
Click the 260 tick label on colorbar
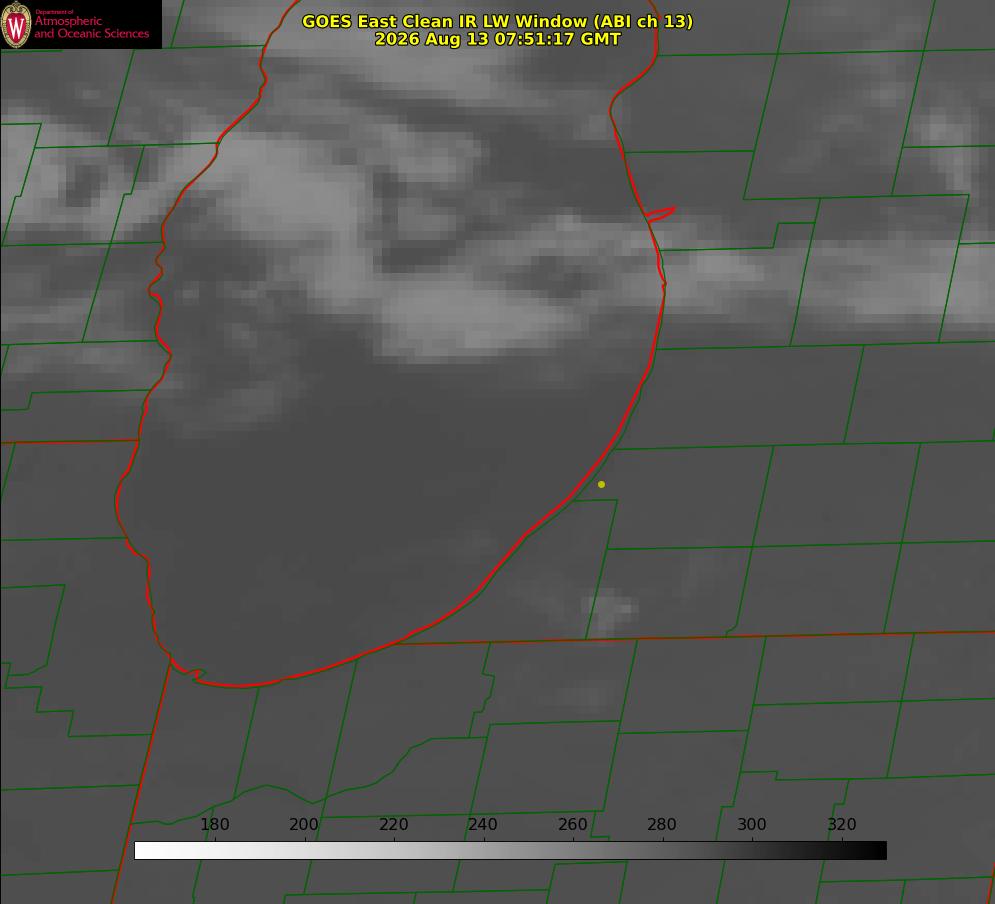572,824
